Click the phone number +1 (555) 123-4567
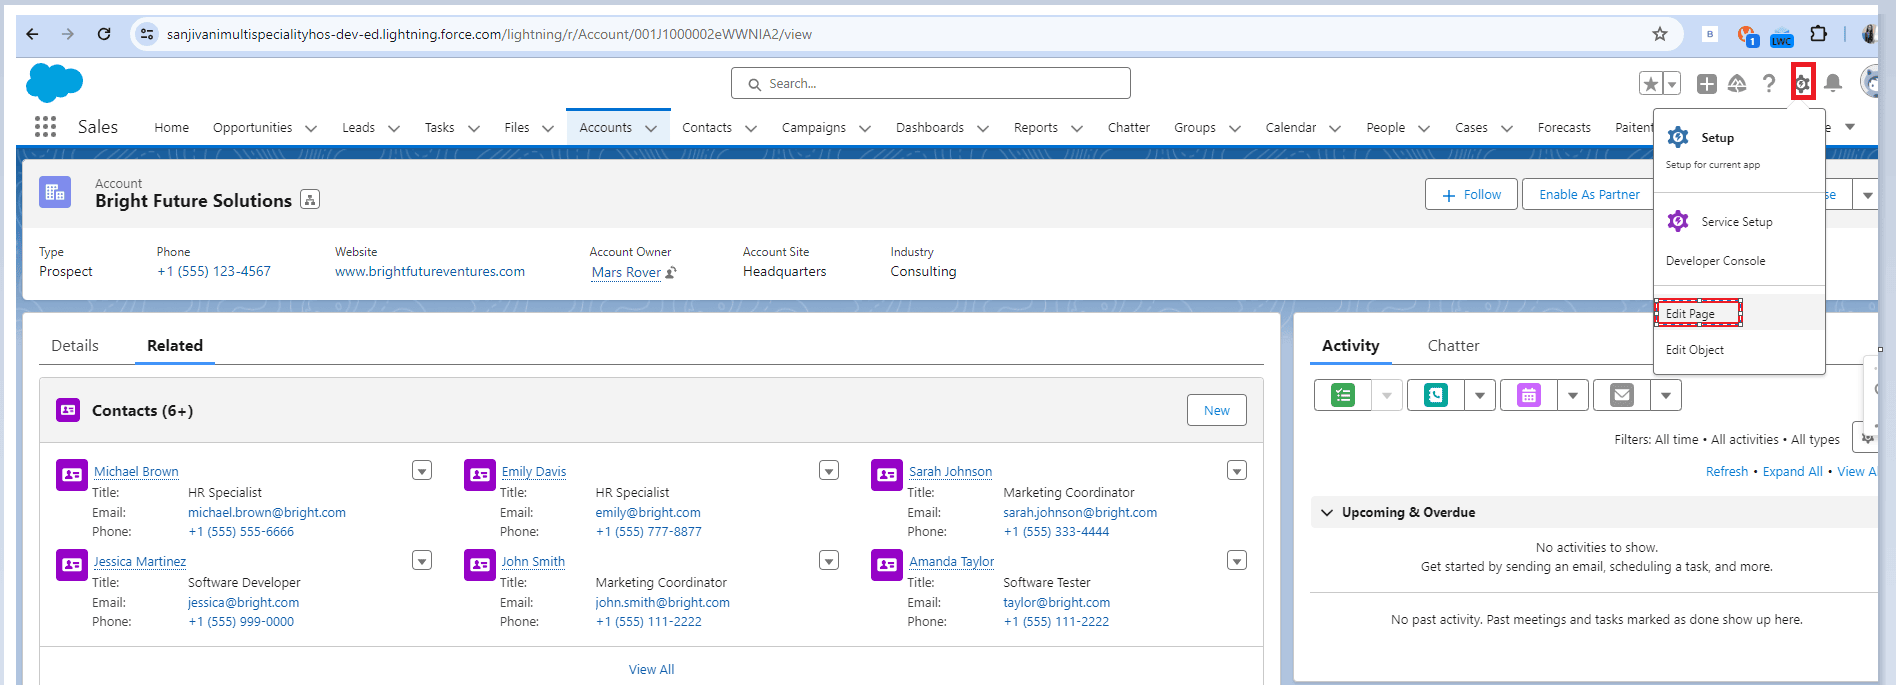This screenshot has width=1896, height=685. pyautogui.click(x=214, y=271)
